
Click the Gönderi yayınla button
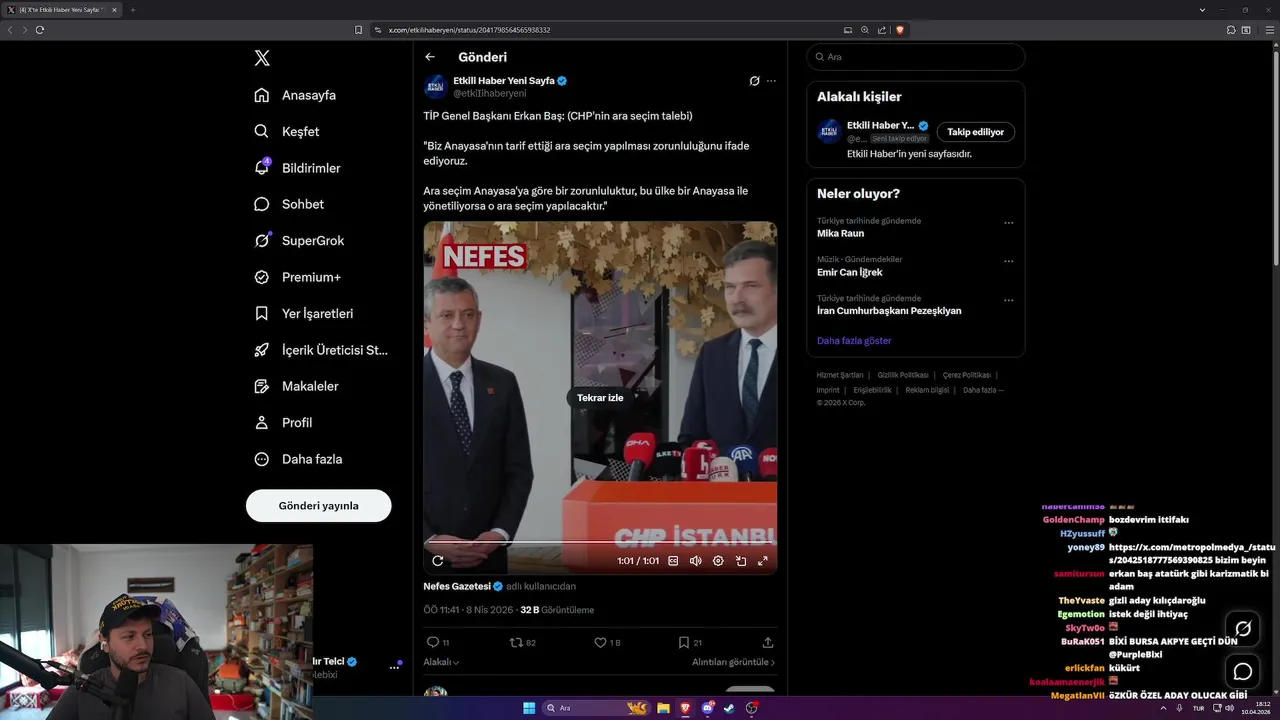tap(318, 505)
